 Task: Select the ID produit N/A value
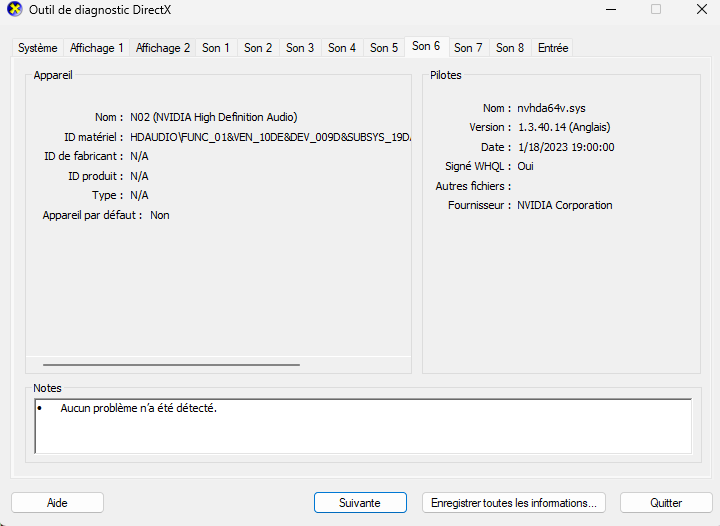[x=139, y=176]
